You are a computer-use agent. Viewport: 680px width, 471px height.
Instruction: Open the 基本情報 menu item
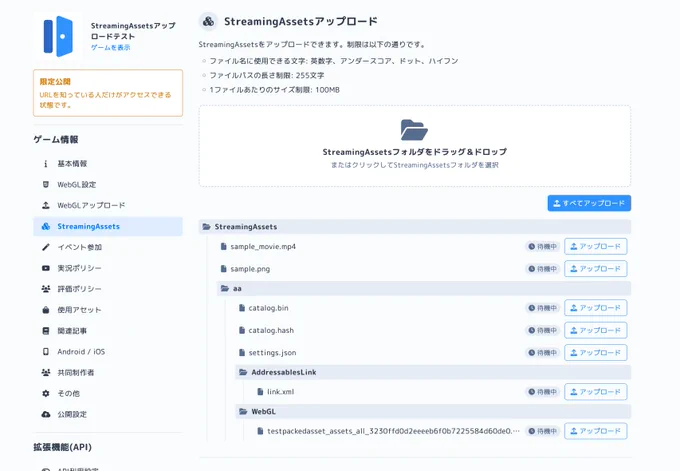tap(108, 164)
